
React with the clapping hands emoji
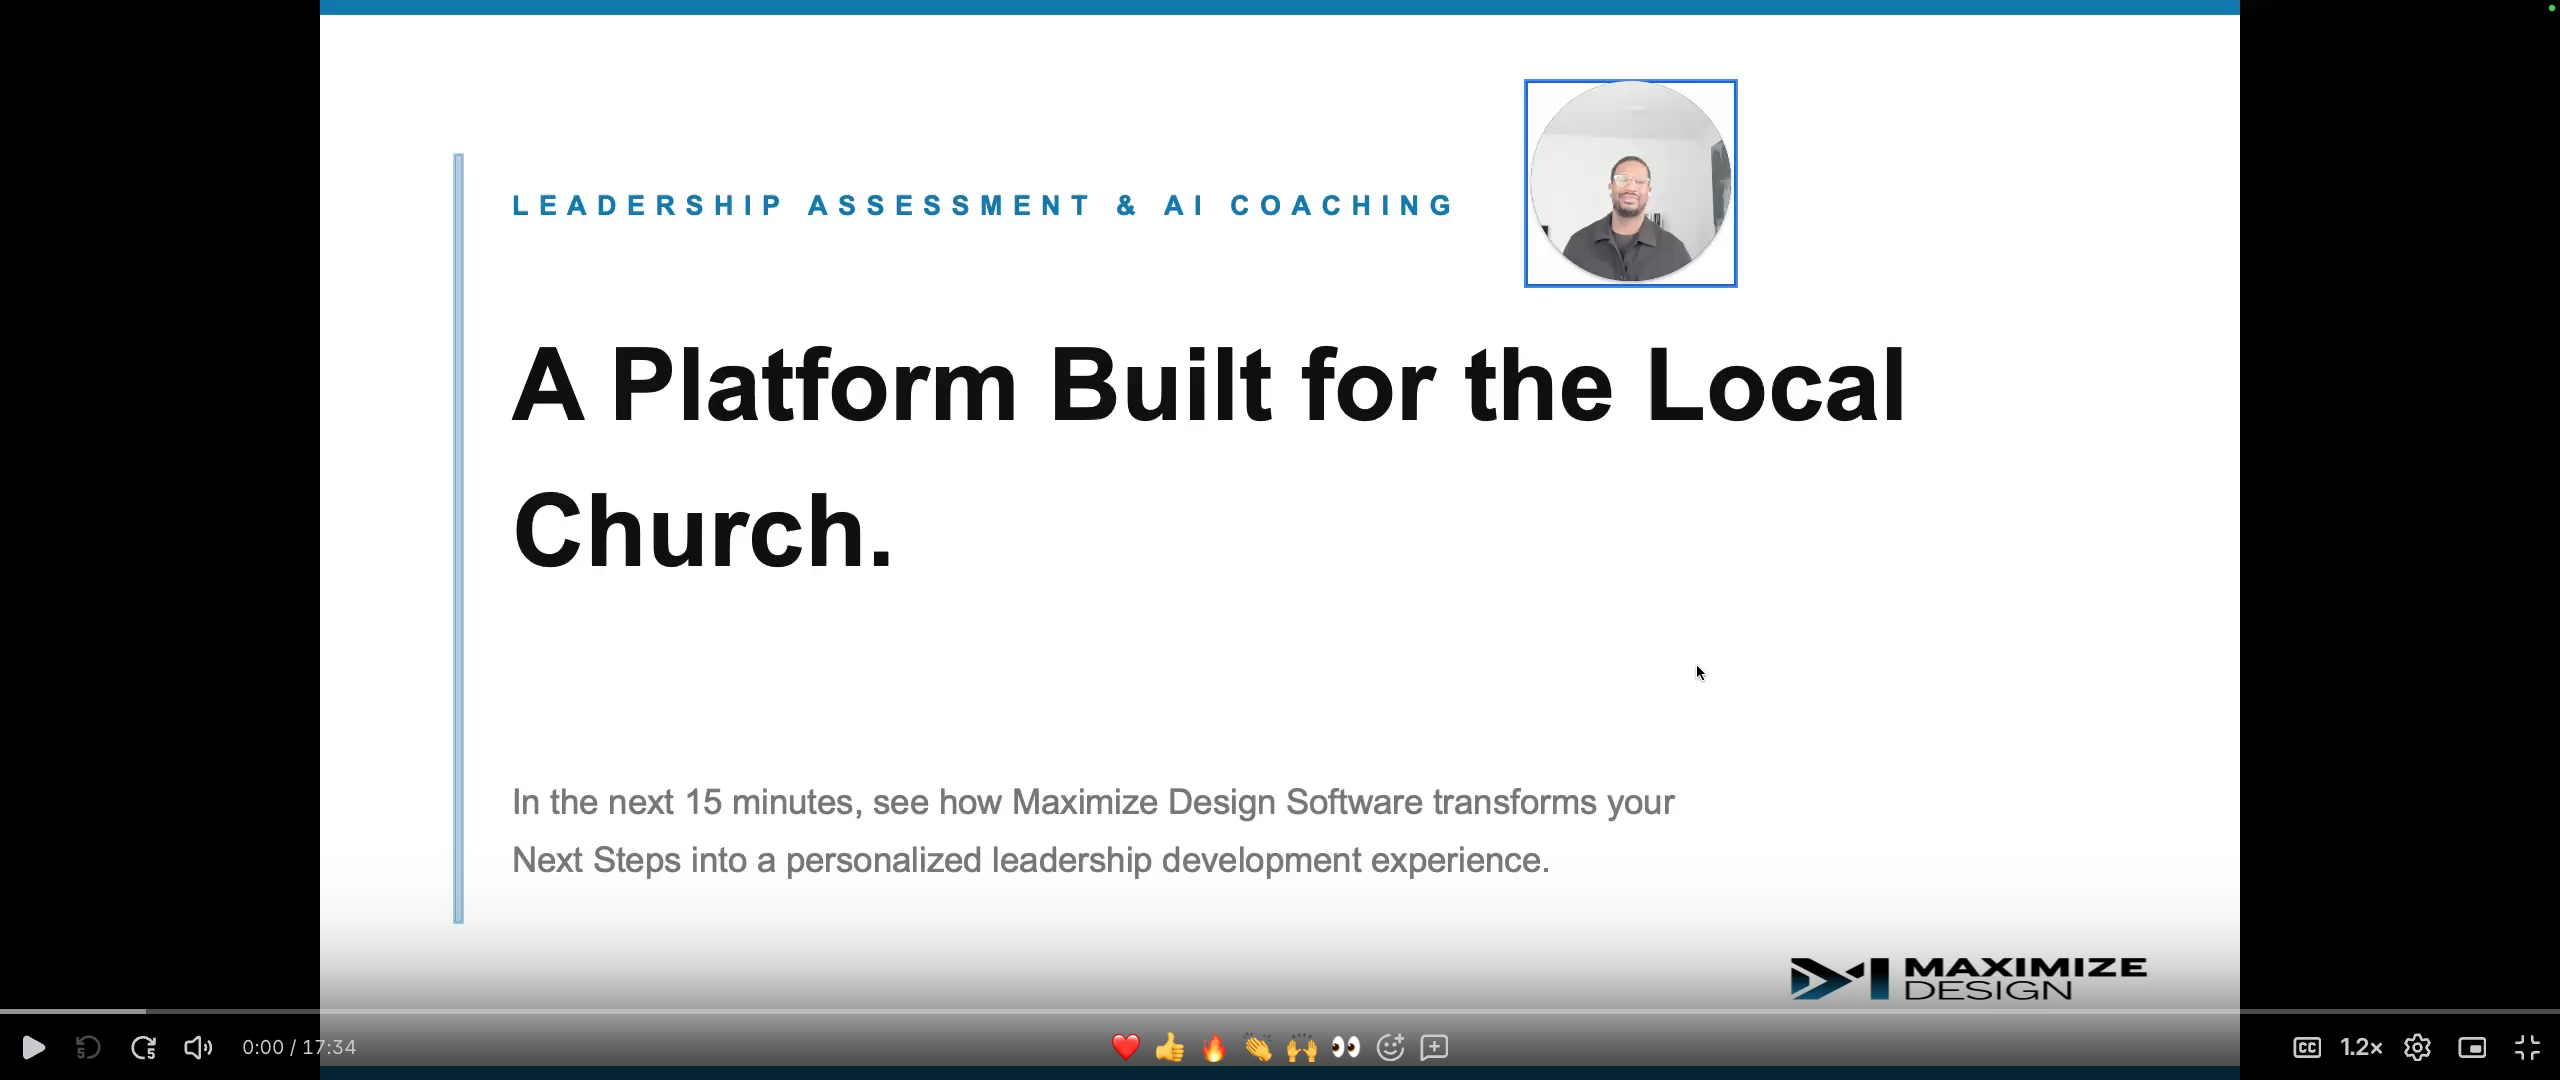[1257, 1047]
